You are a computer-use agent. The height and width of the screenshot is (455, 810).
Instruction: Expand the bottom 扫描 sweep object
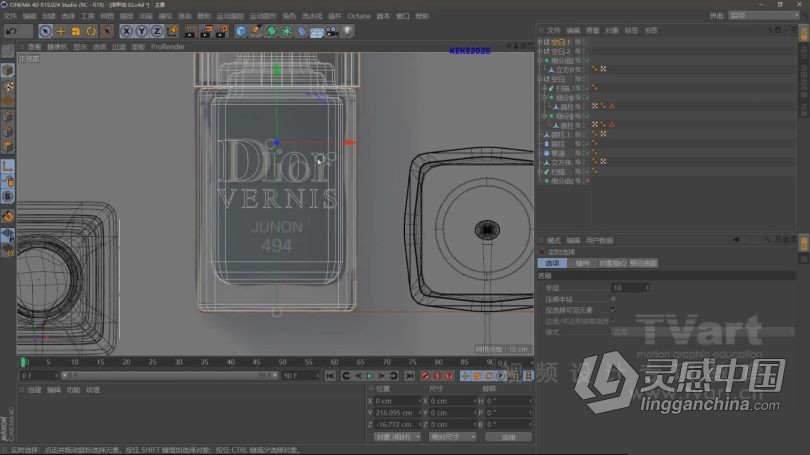click(x=540, y=172)
